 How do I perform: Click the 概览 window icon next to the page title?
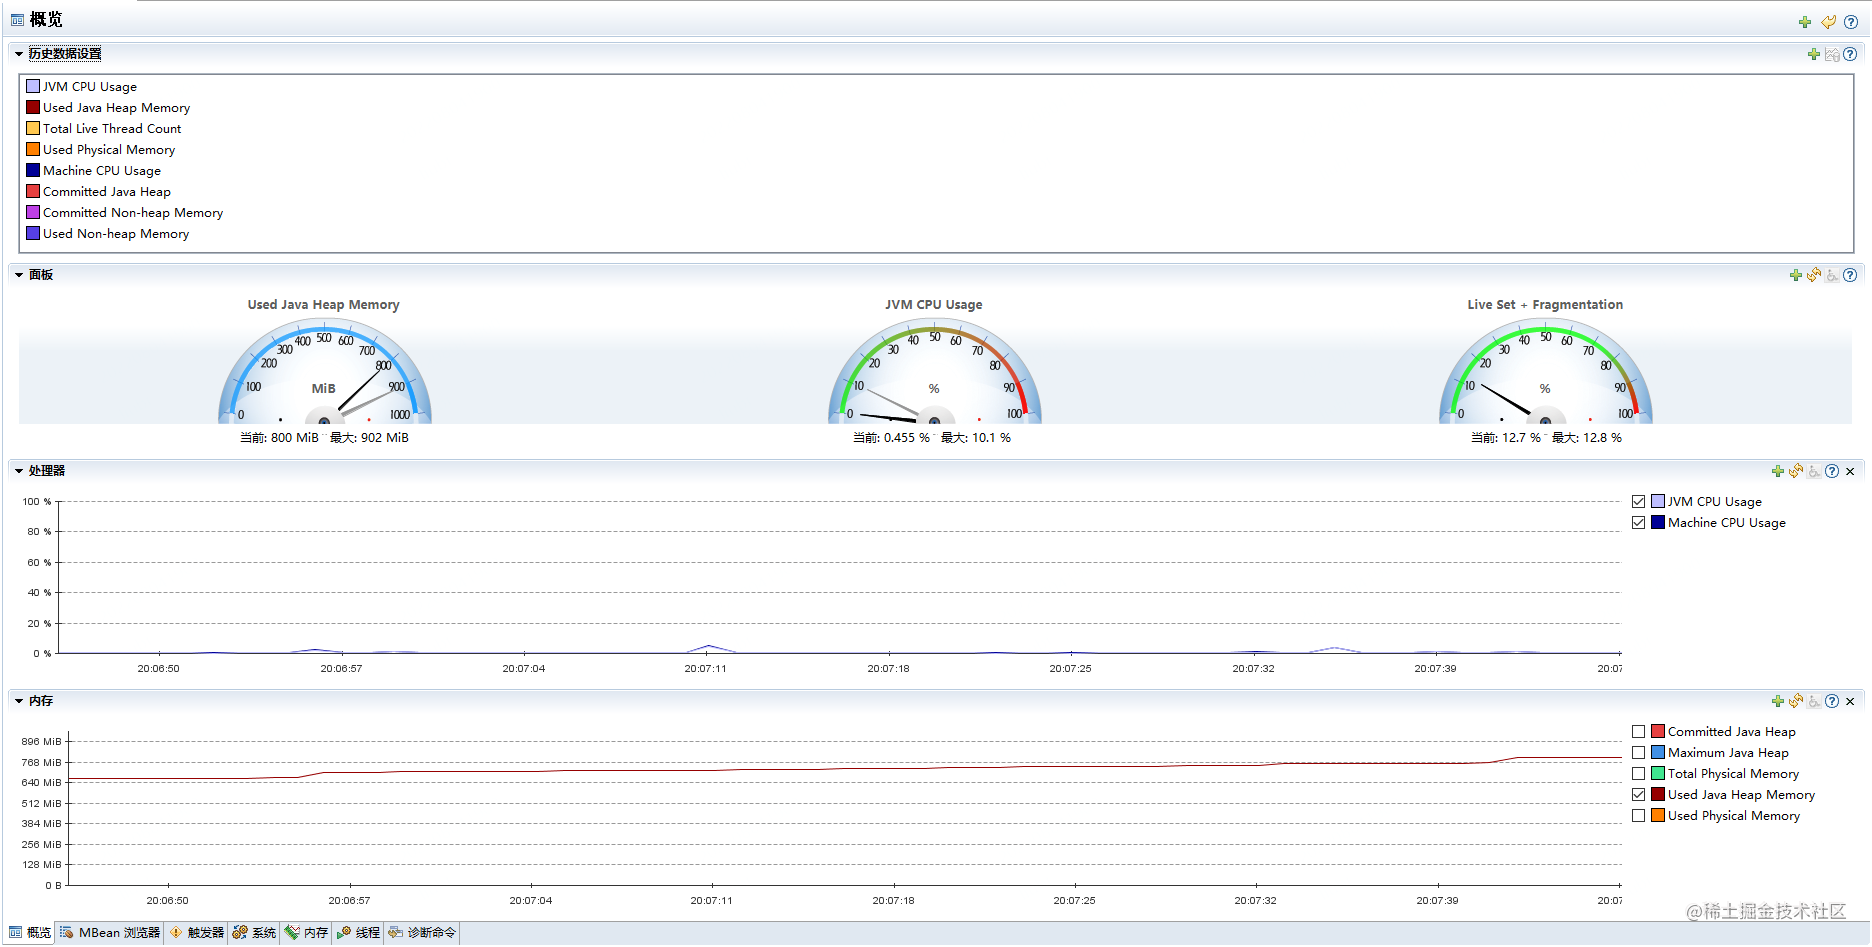[x=17, y=20]
